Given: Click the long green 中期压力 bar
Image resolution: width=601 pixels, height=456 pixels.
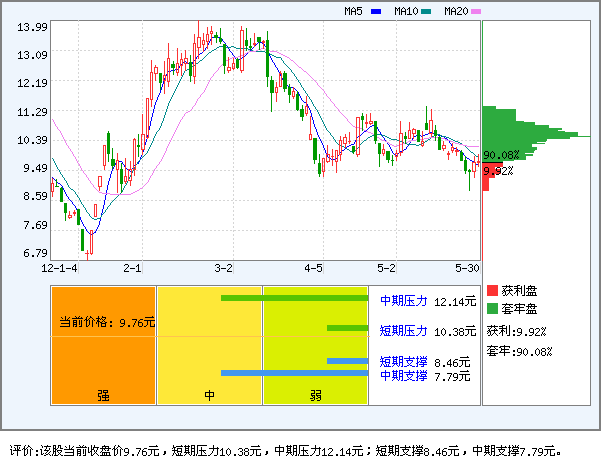Looking at the screenshot, I should pos(294,298).
